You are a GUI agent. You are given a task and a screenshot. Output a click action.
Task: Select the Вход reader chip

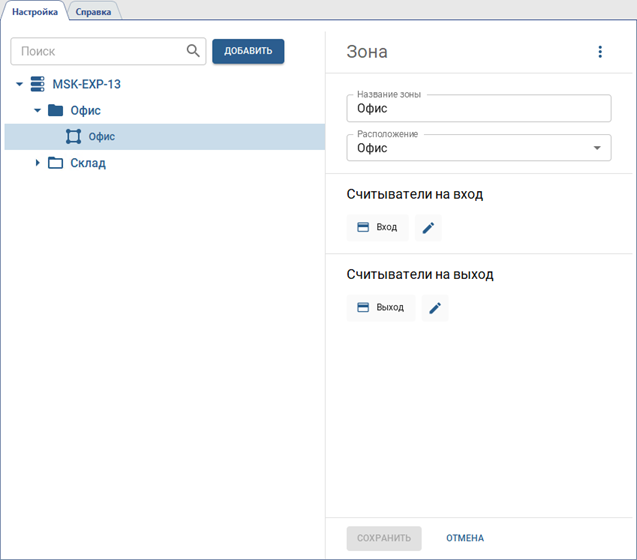coord(377,228)
